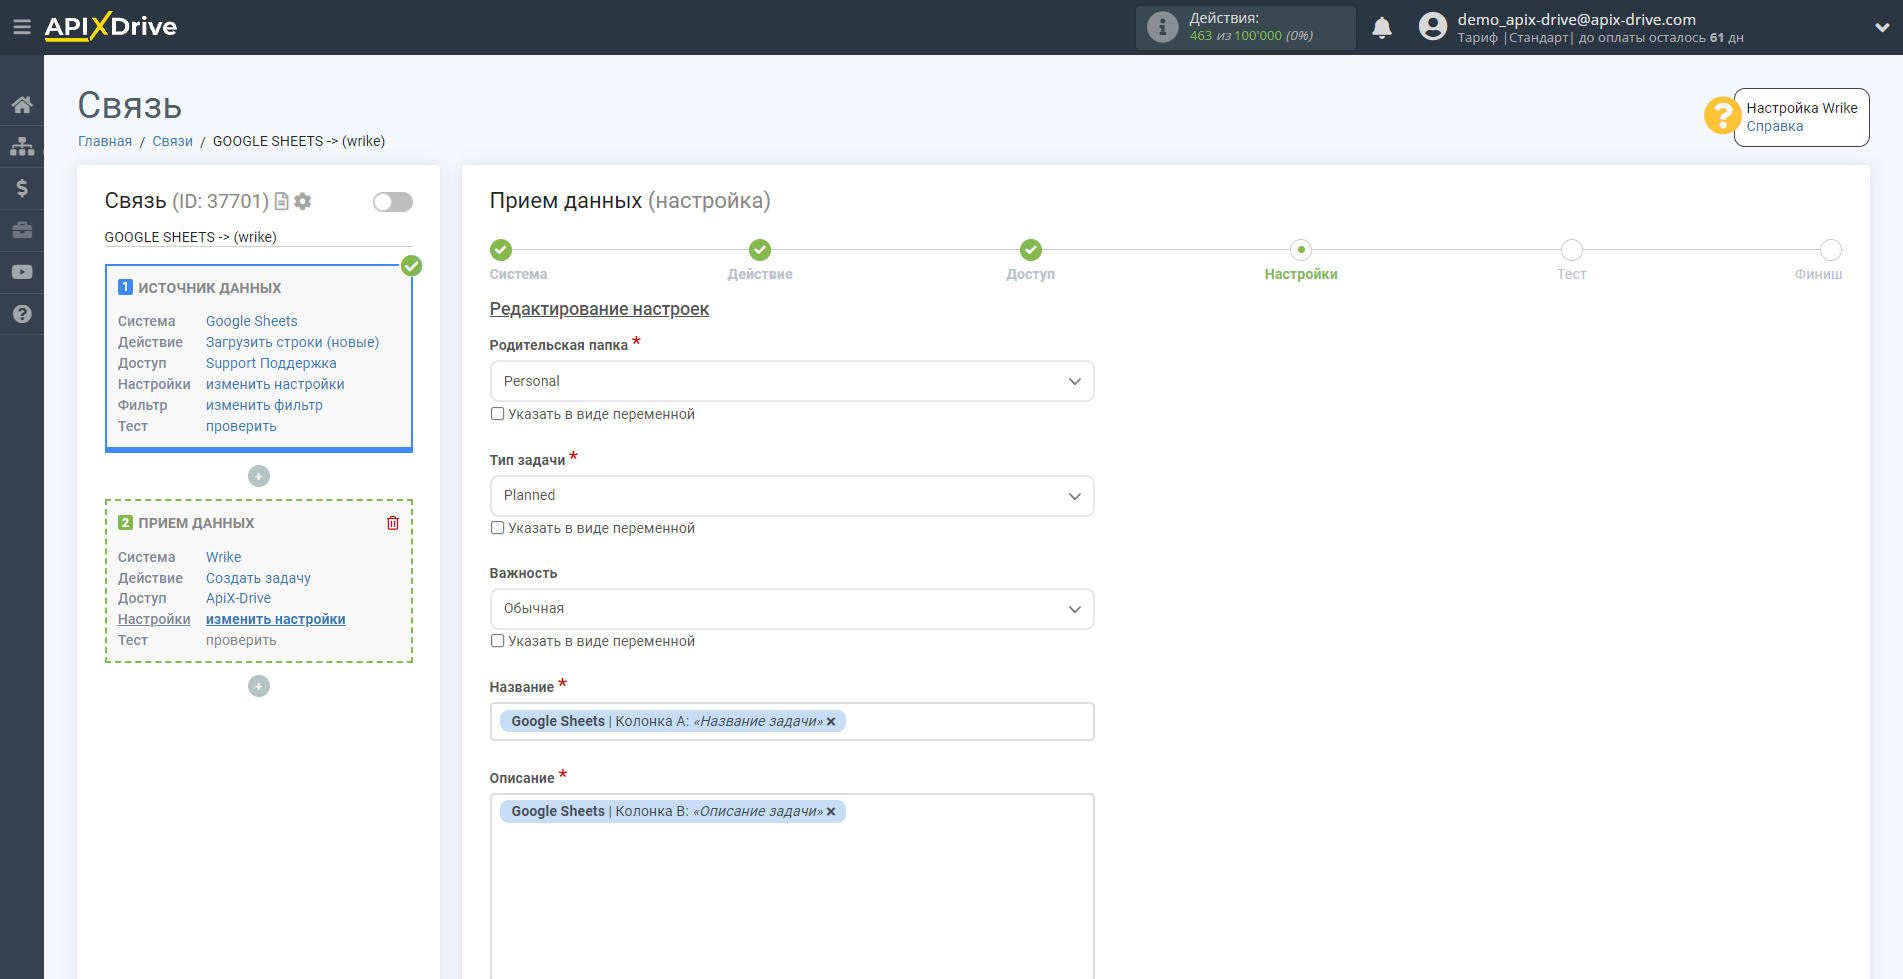The width and height of the screenshot is (1903, 979).
Task: Click the receiver проверить test link
Action: (x=241, y=640)
